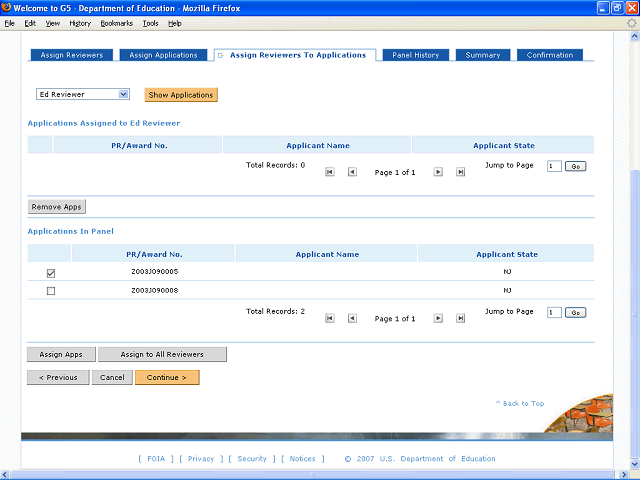Go to next page of Applications In Panel

pos(438,318)
